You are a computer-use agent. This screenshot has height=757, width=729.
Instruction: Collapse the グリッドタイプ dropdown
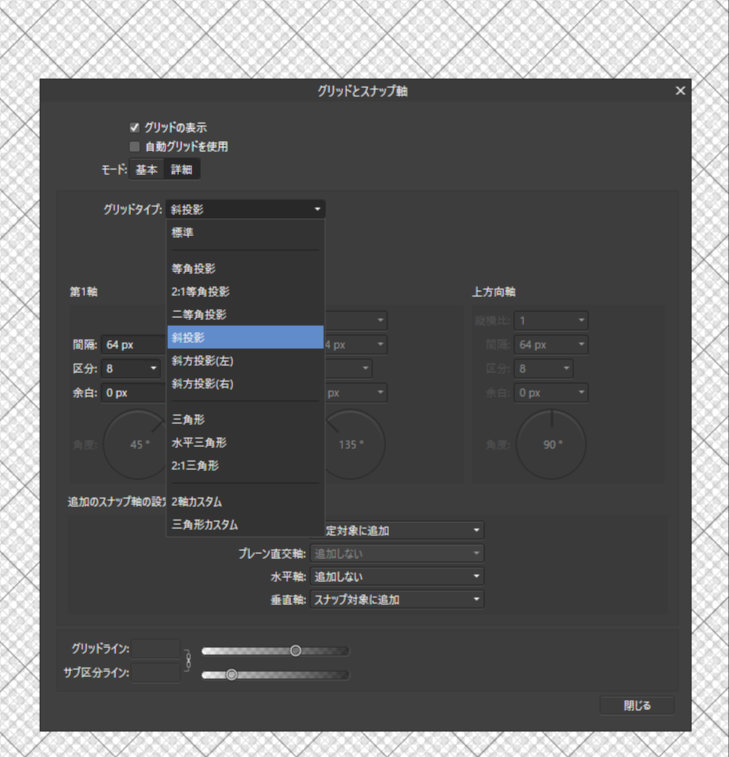pos(245,209)
